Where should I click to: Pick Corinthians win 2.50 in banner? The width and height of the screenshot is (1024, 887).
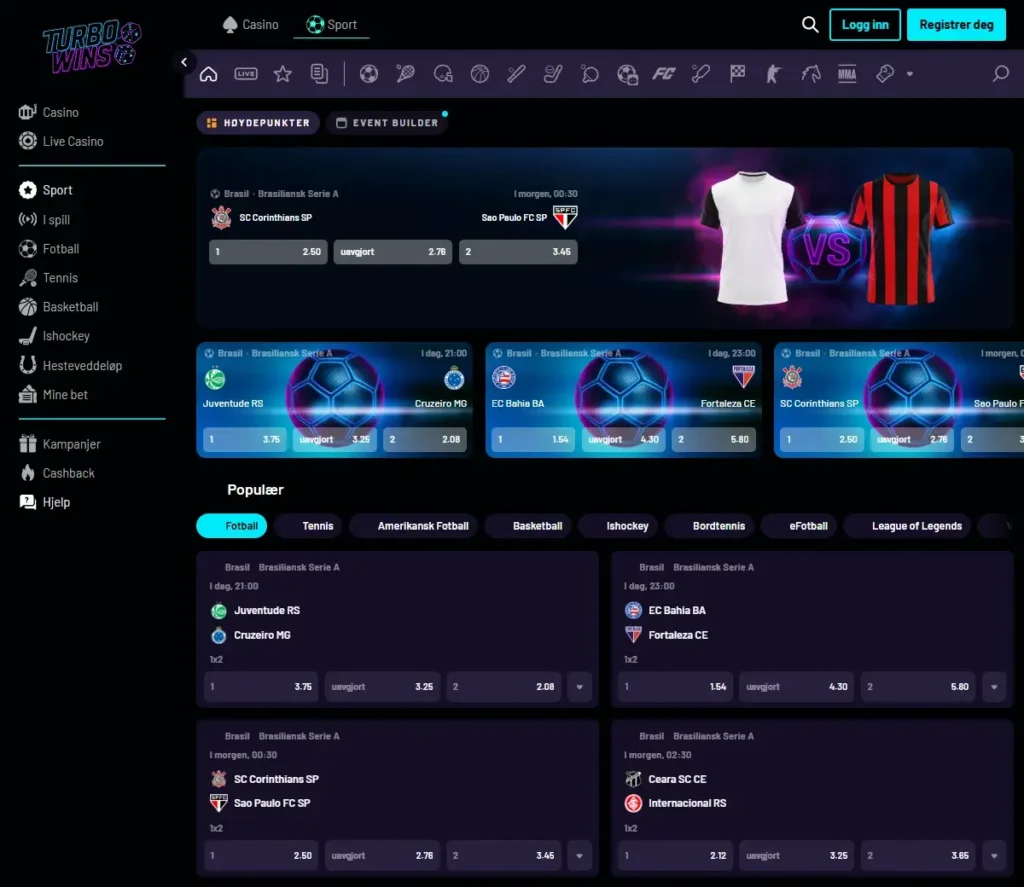(x=268, y=251)
